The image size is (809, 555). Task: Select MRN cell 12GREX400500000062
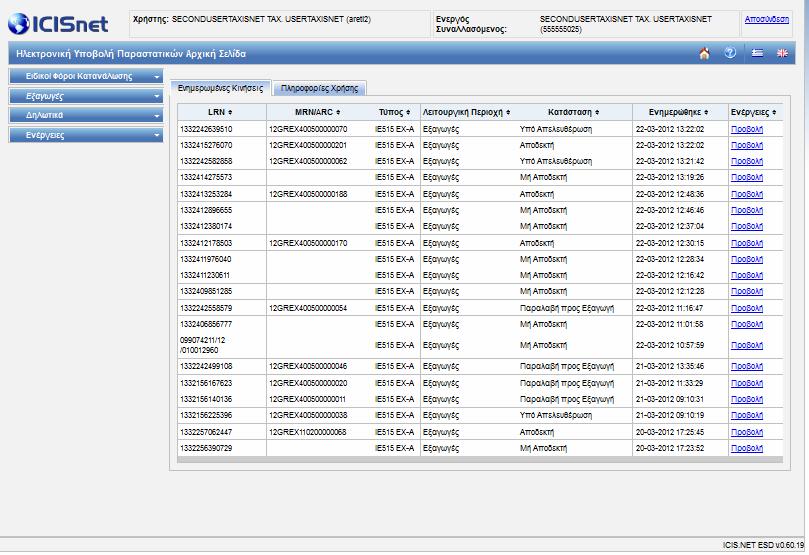[308, 161]
